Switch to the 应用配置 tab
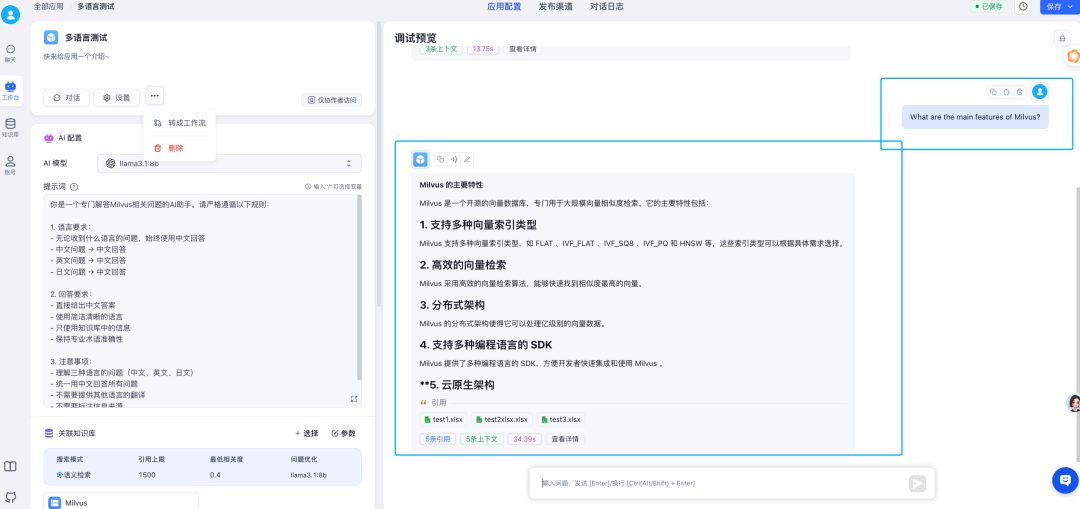This screenshot has height=509, width=1080. 504,6
